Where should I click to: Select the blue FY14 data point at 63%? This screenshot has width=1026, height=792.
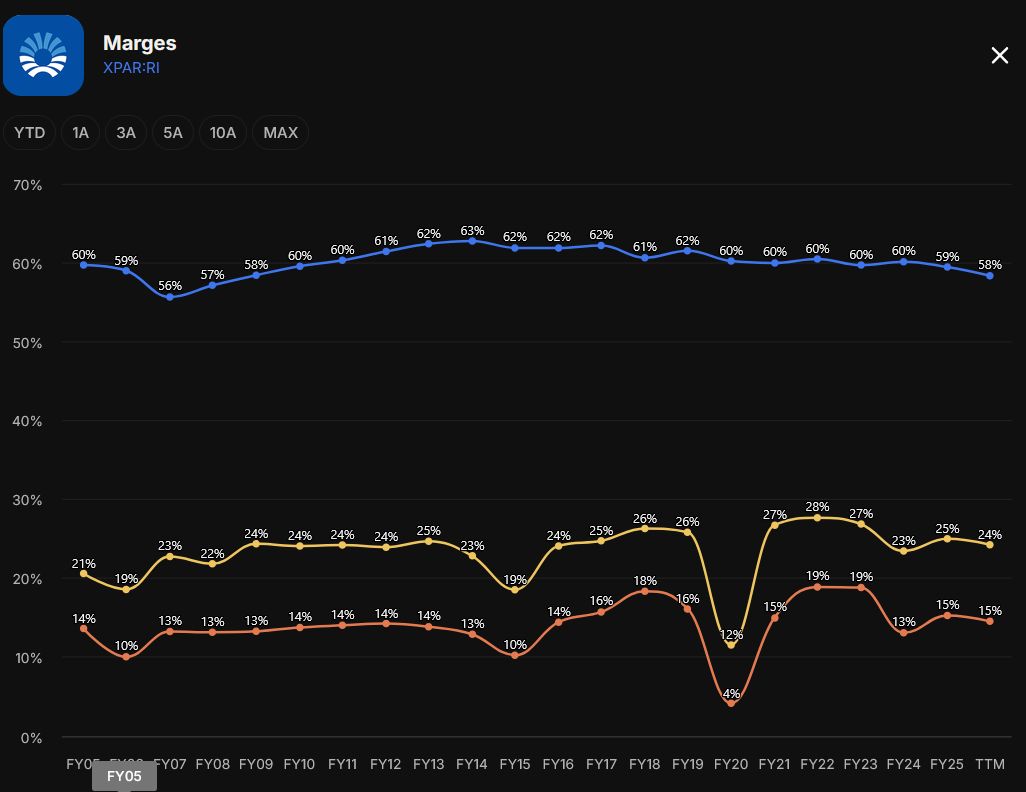click(472, 241)
